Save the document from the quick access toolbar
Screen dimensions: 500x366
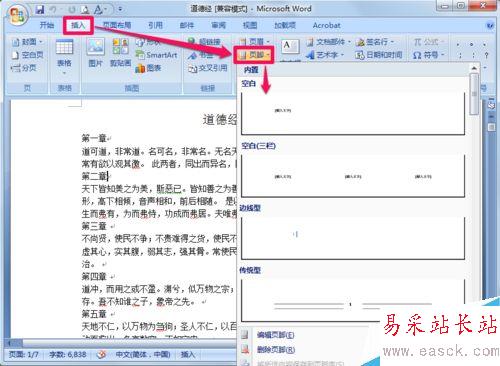[40, 9]
